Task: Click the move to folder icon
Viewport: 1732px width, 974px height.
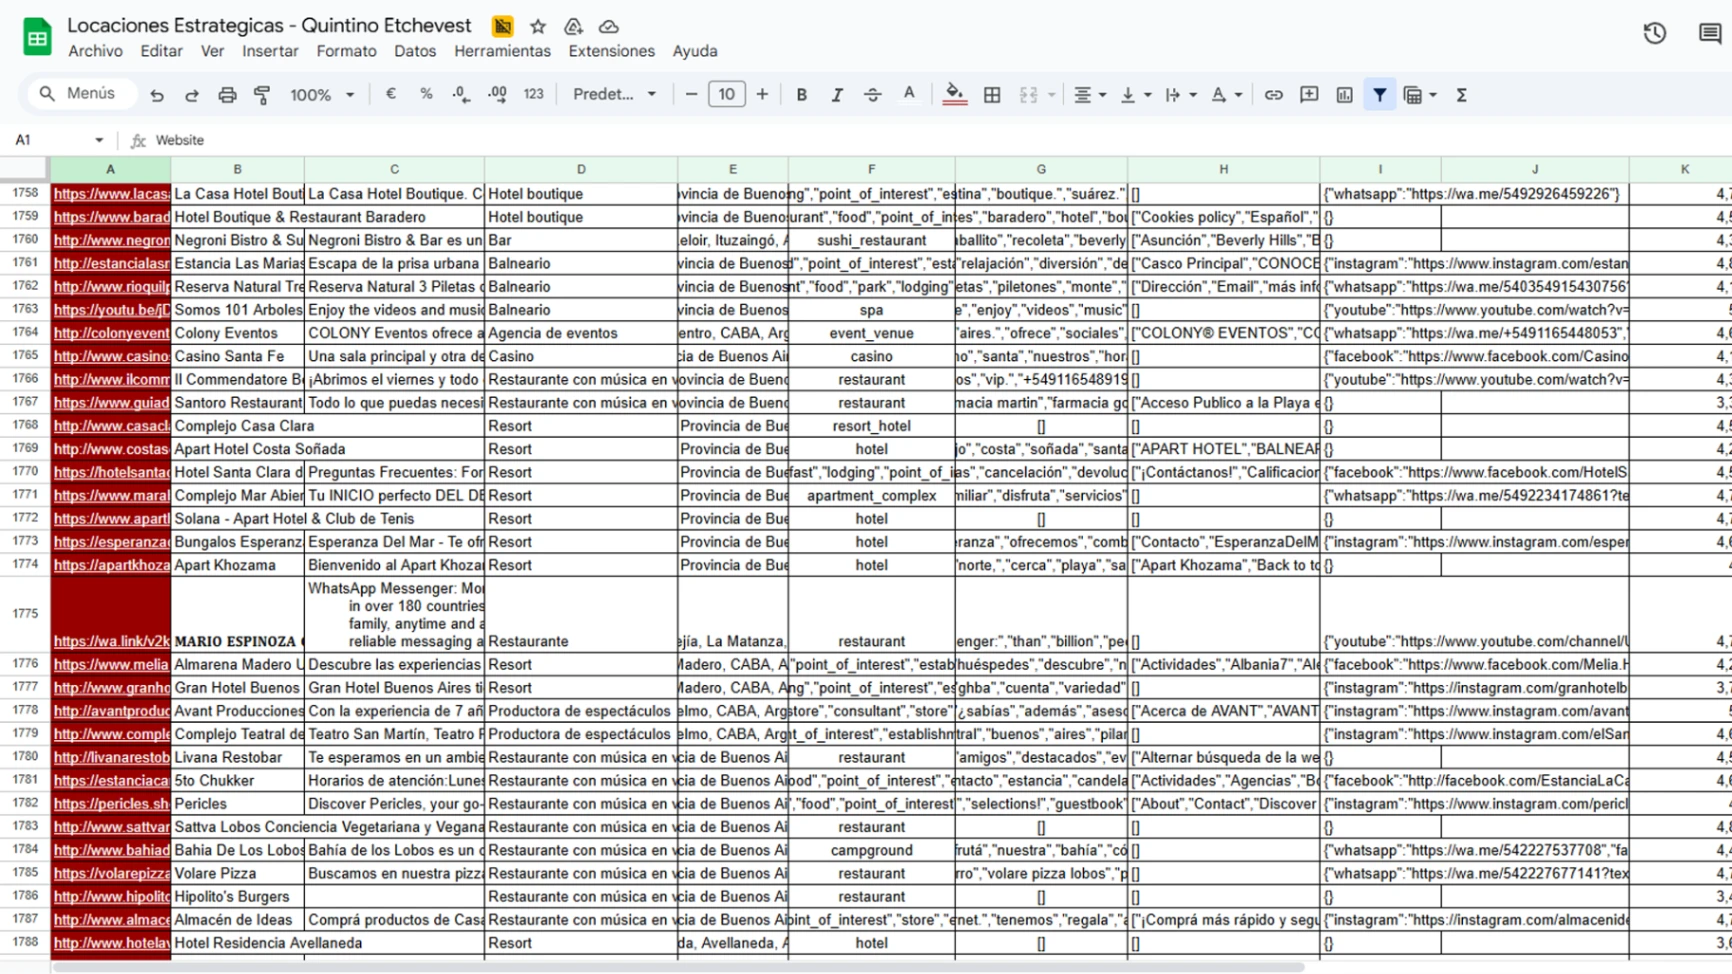Action: click(x=573, y=26)
